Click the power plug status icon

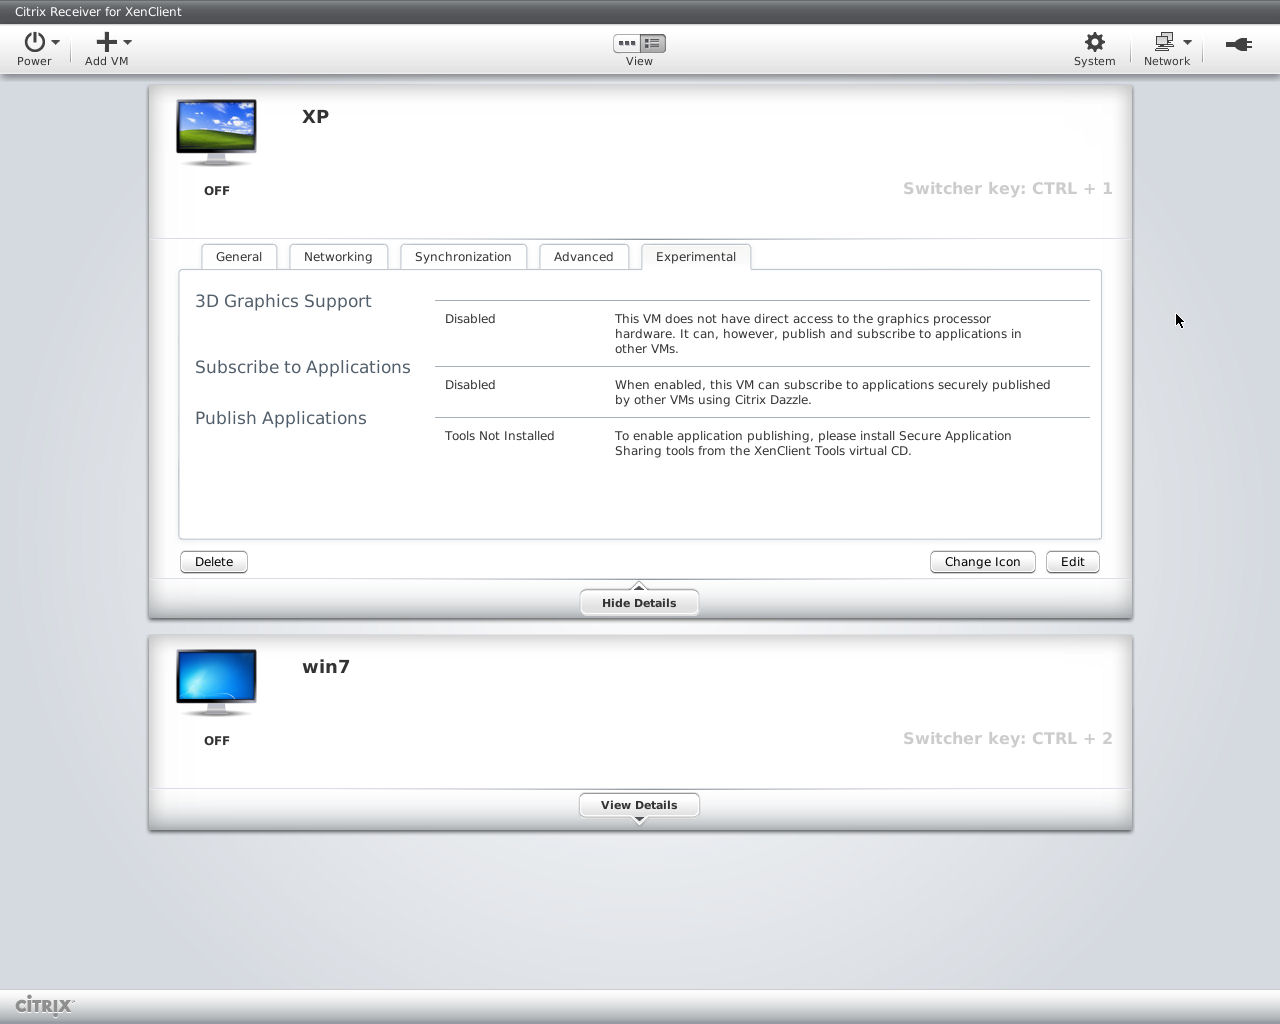click(1239, 44)
